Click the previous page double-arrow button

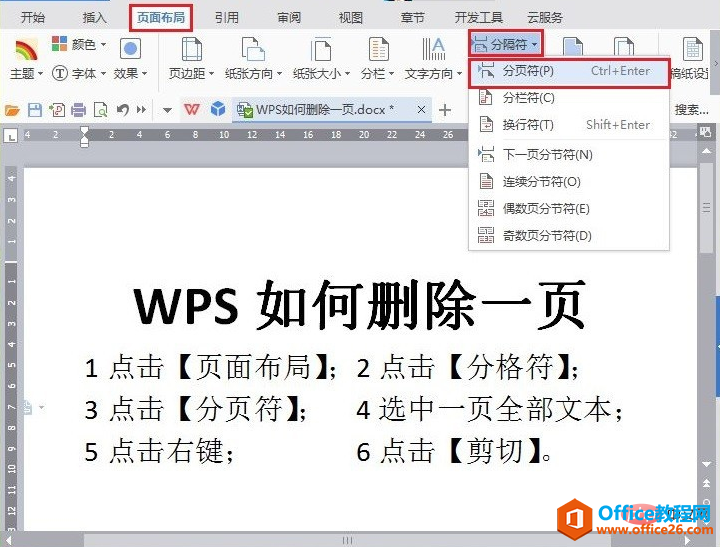[x=707, y=483]
